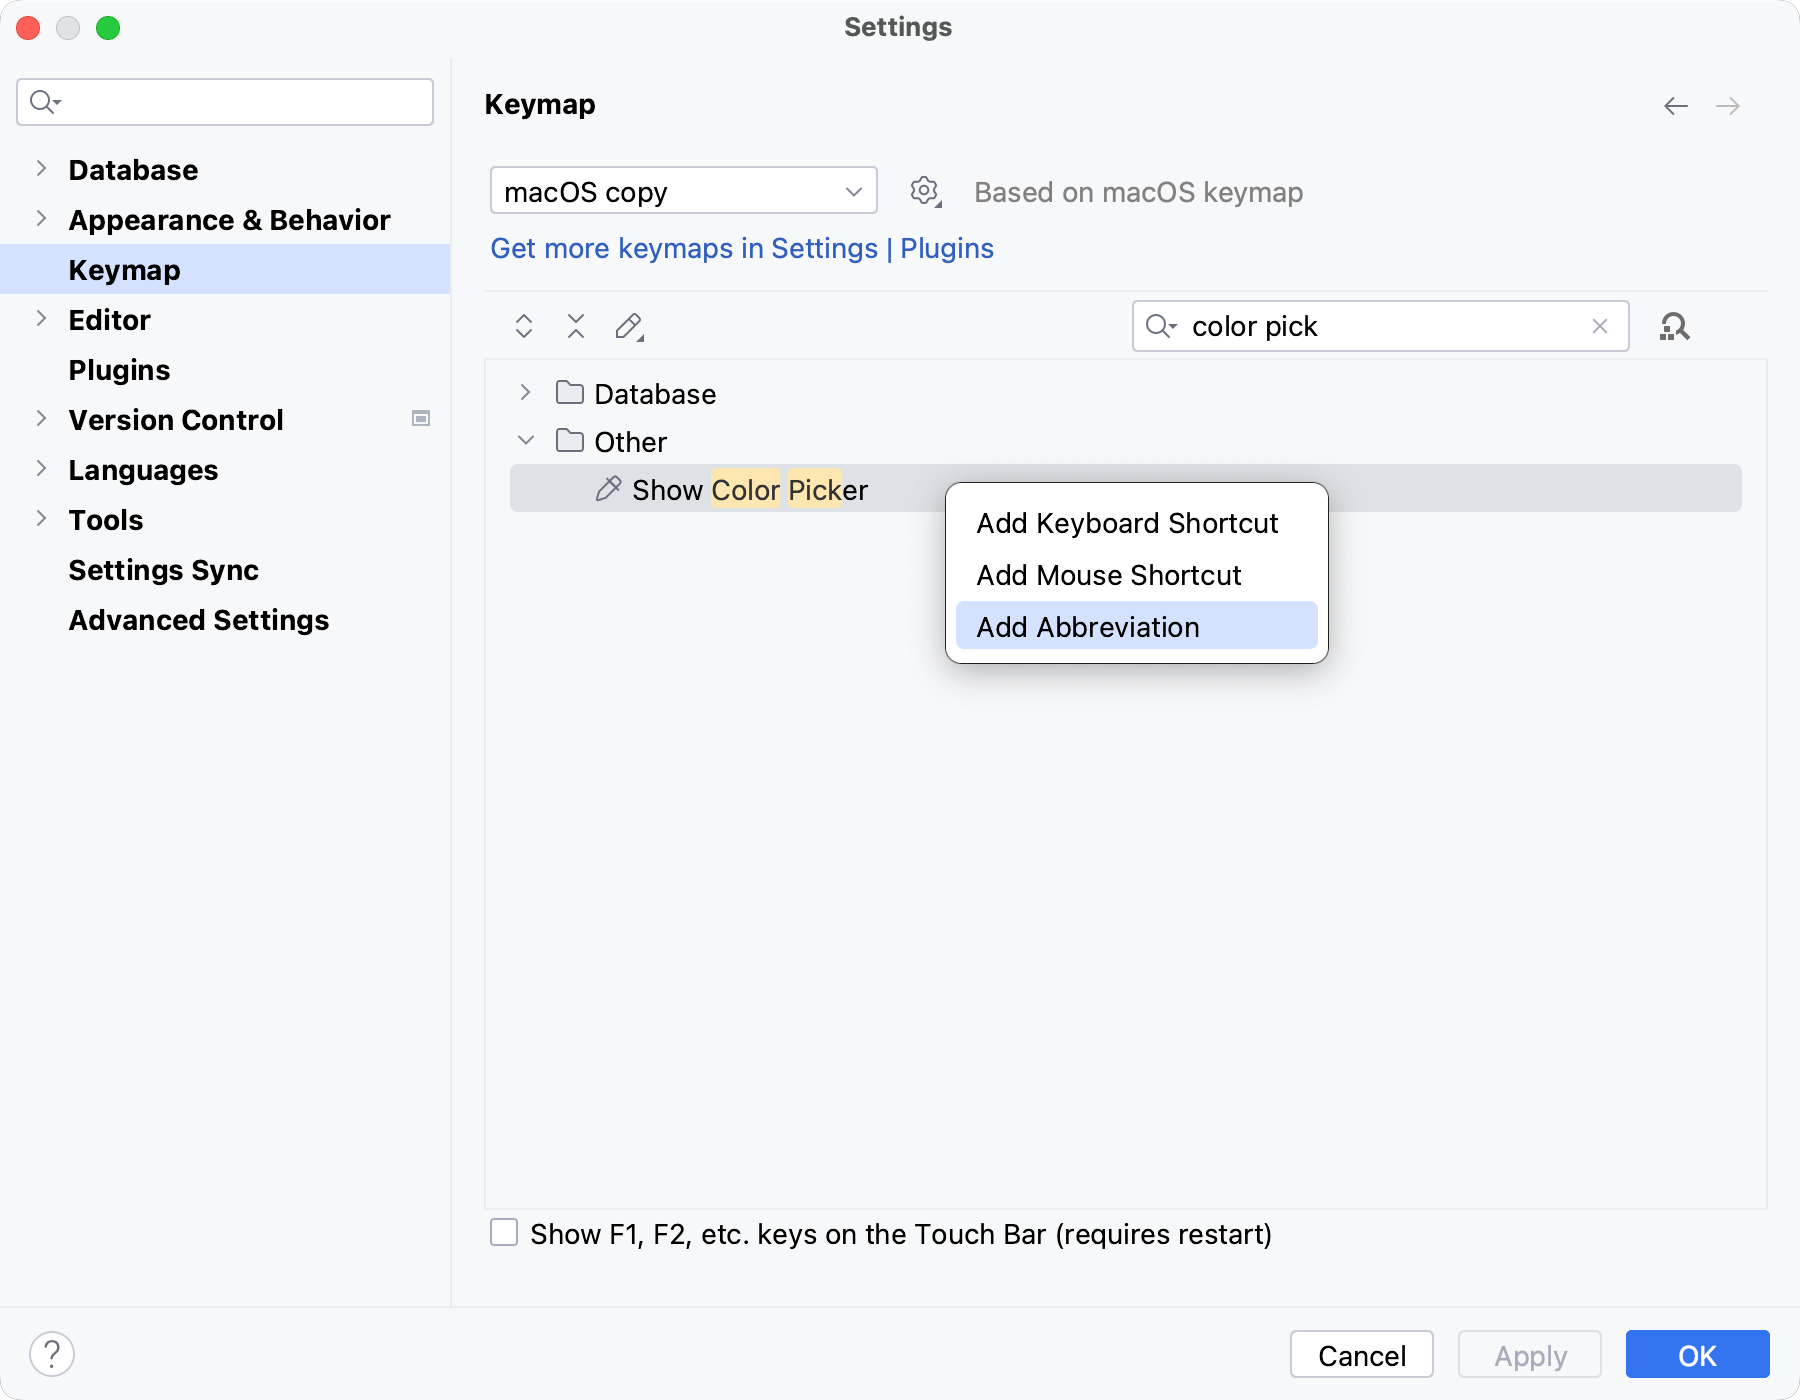
Task: Click the Version Control project-level settings icon
Action: (x=421, y=419)
